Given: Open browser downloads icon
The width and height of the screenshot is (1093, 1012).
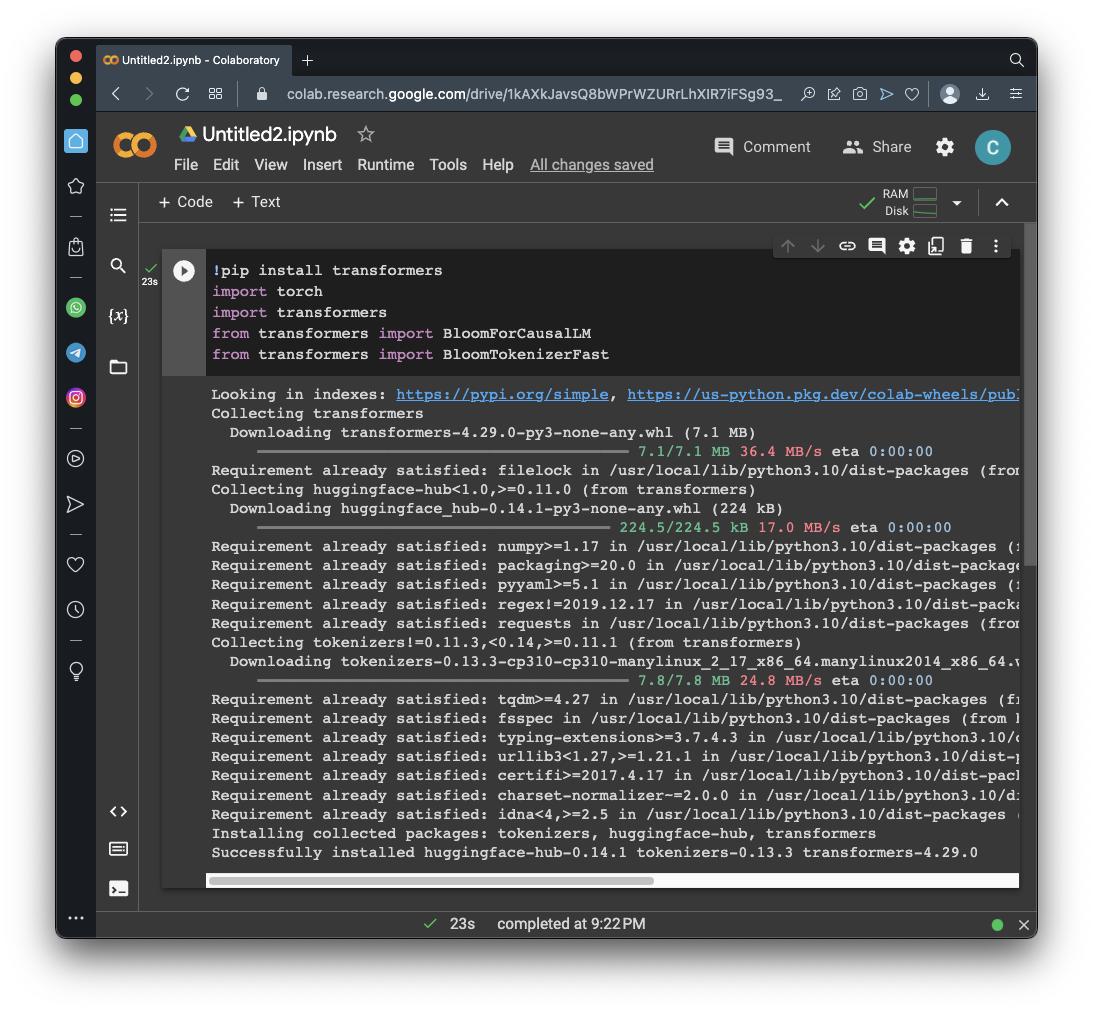Looking at the screenshot, I should [982, 94].
